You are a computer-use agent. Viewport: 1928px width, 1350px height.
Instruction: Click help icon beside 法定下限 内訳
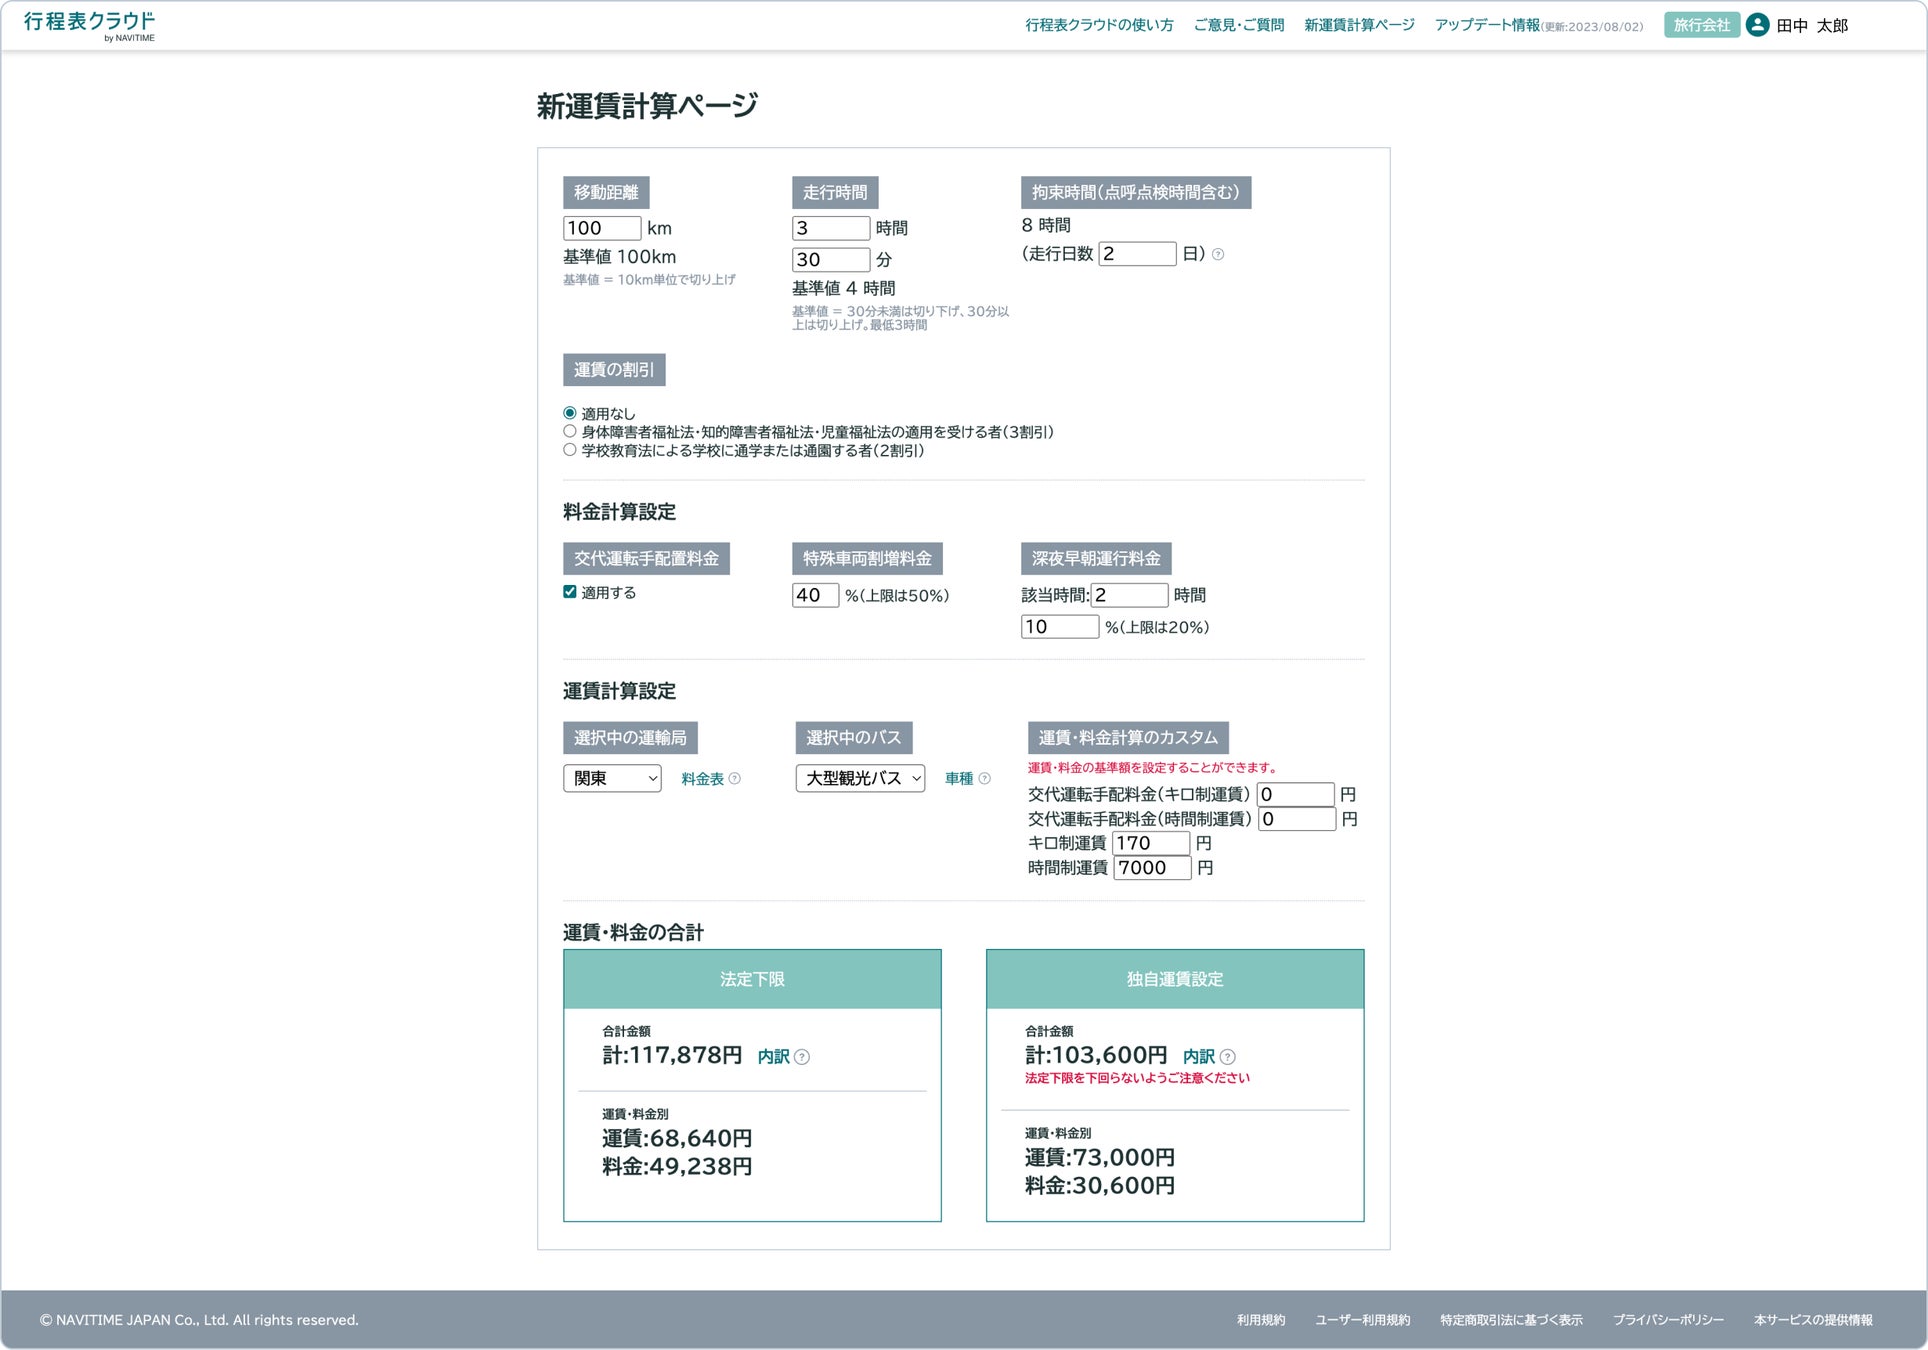click(x=802, y=1057)
